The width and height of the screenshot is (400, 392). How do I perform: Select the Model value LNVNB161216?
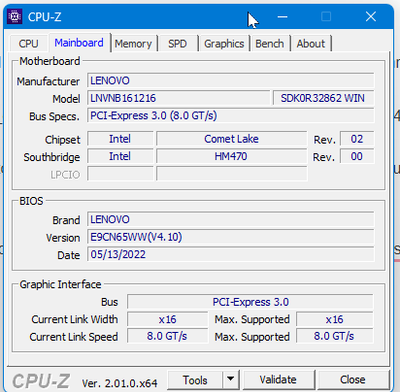[179, 98]
